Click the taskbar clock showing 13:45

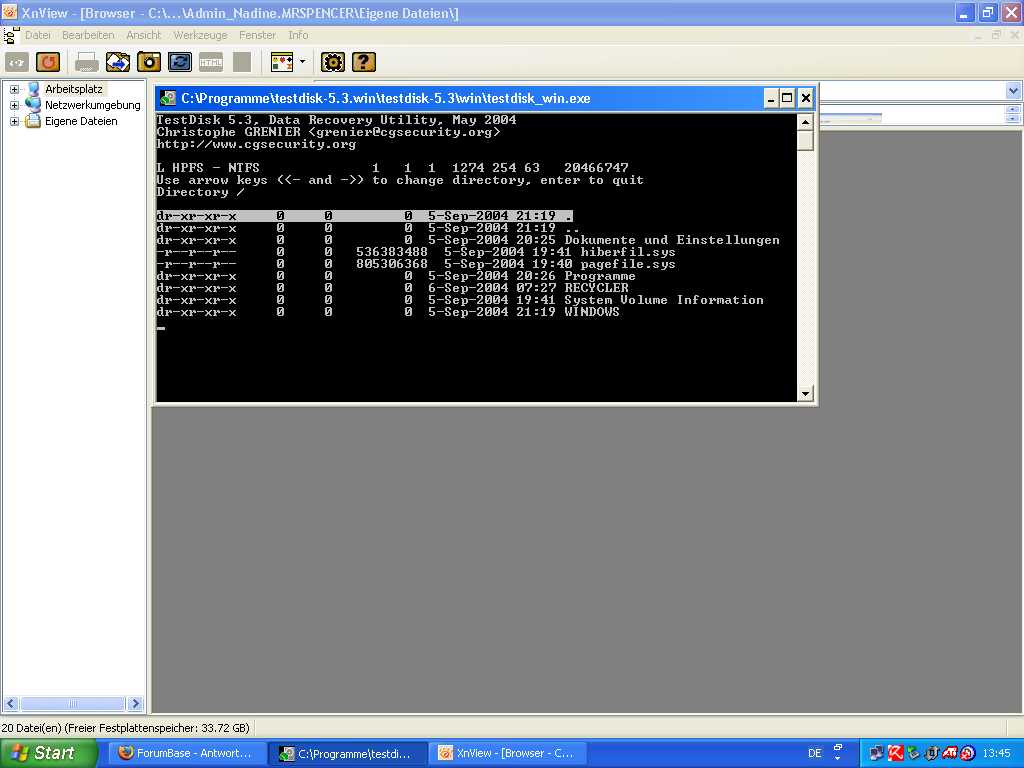pyautogui.click(x=997, y=753)
